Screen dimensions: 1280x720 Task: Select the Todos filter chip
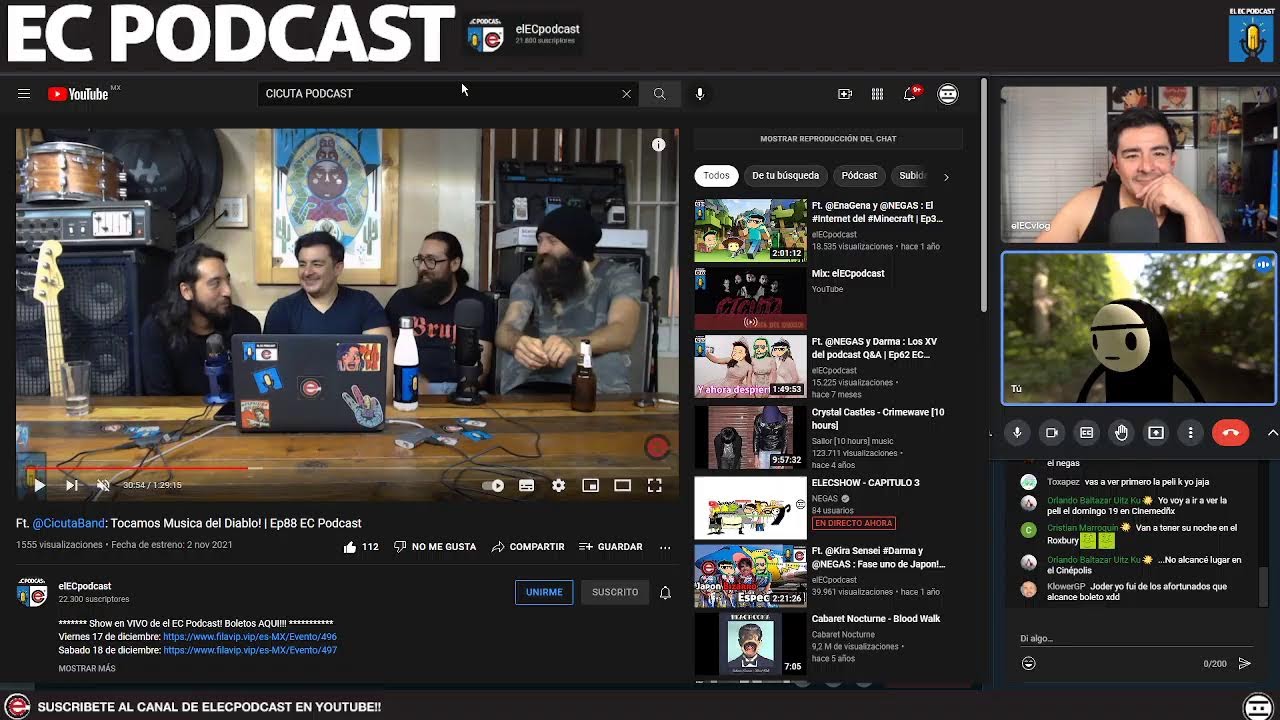(x=716, y=175)
